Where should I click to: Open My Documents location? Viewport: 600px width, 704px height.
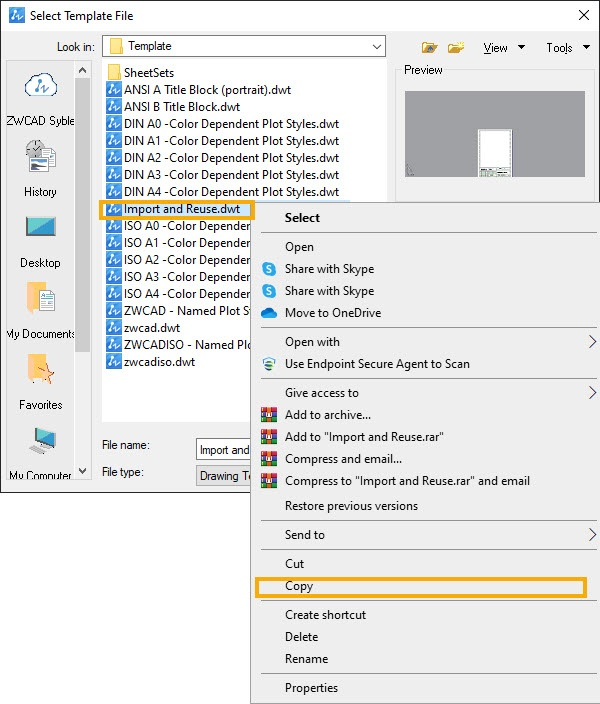click(40, 310)
